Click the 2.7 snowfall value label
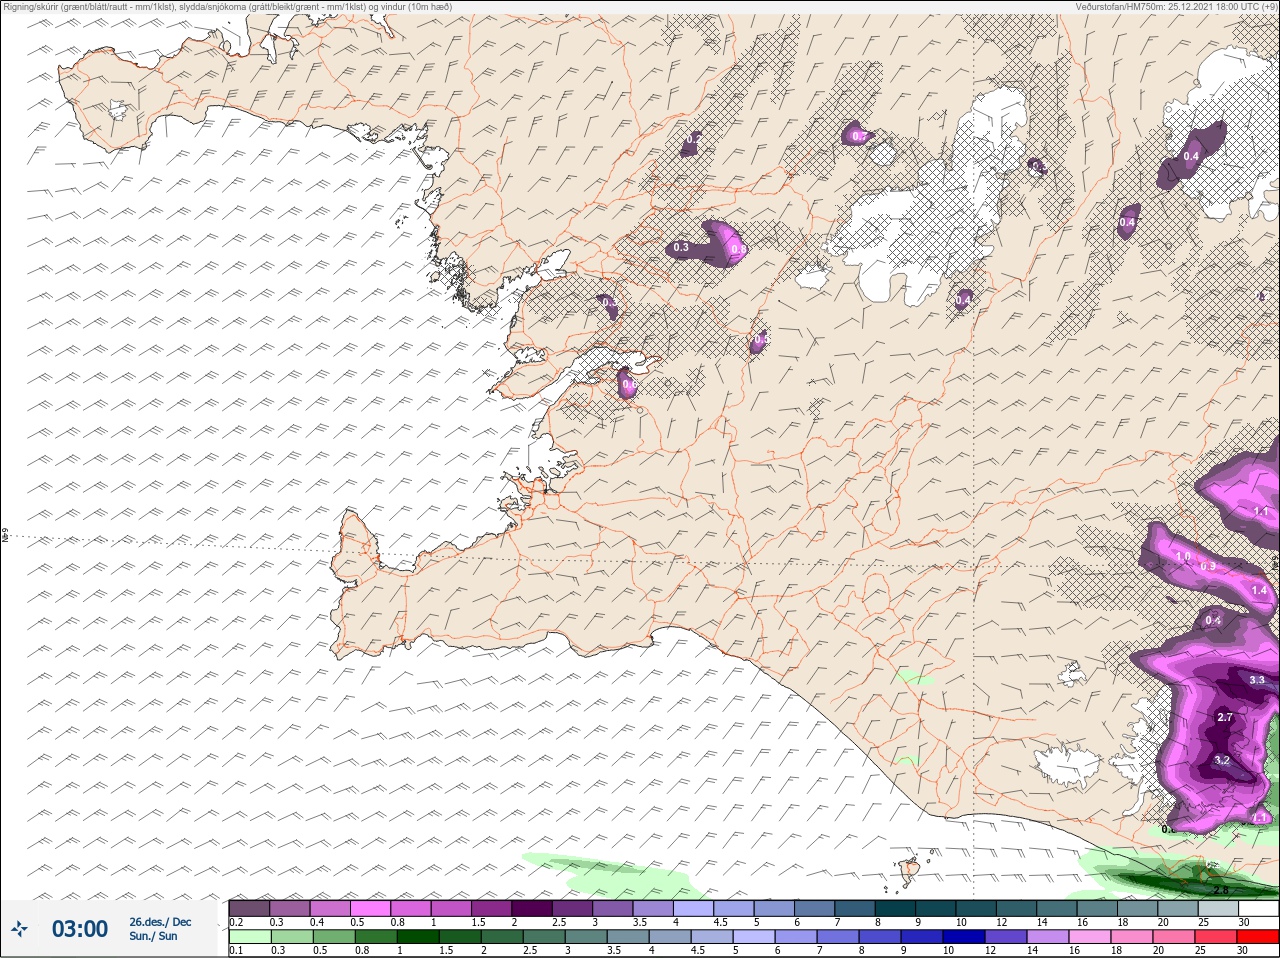Image resolution: width=1280 pixels, height=958 pixels. click(x=1225, y=718)
